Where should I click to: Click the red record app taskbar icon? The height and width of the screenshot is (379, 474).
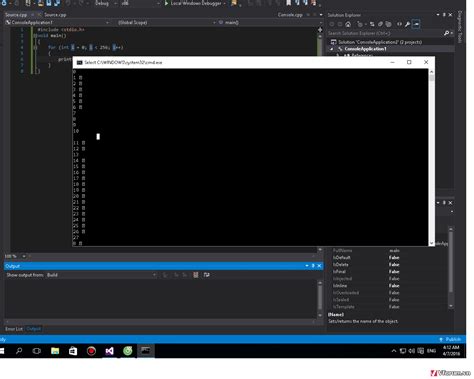tap(91, 351)
